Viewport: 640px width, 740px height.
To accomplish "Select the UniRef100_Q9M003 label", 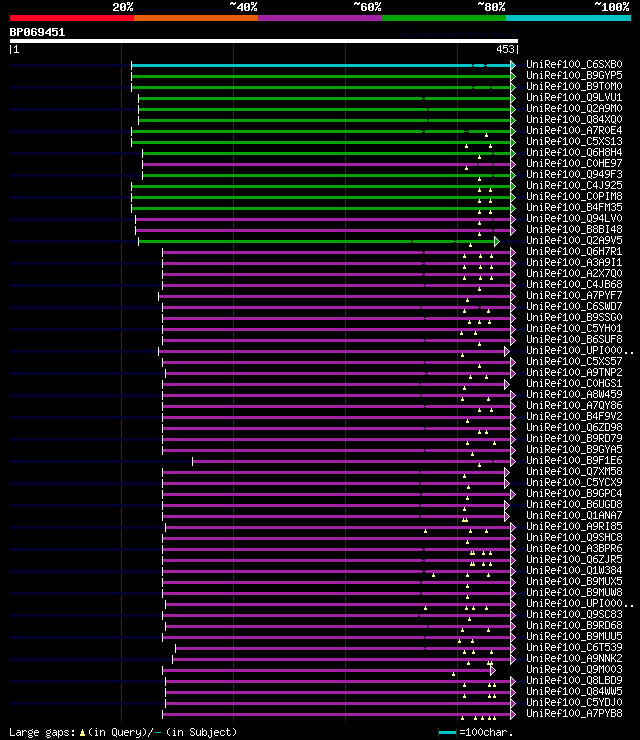I will tap(574, 669).
